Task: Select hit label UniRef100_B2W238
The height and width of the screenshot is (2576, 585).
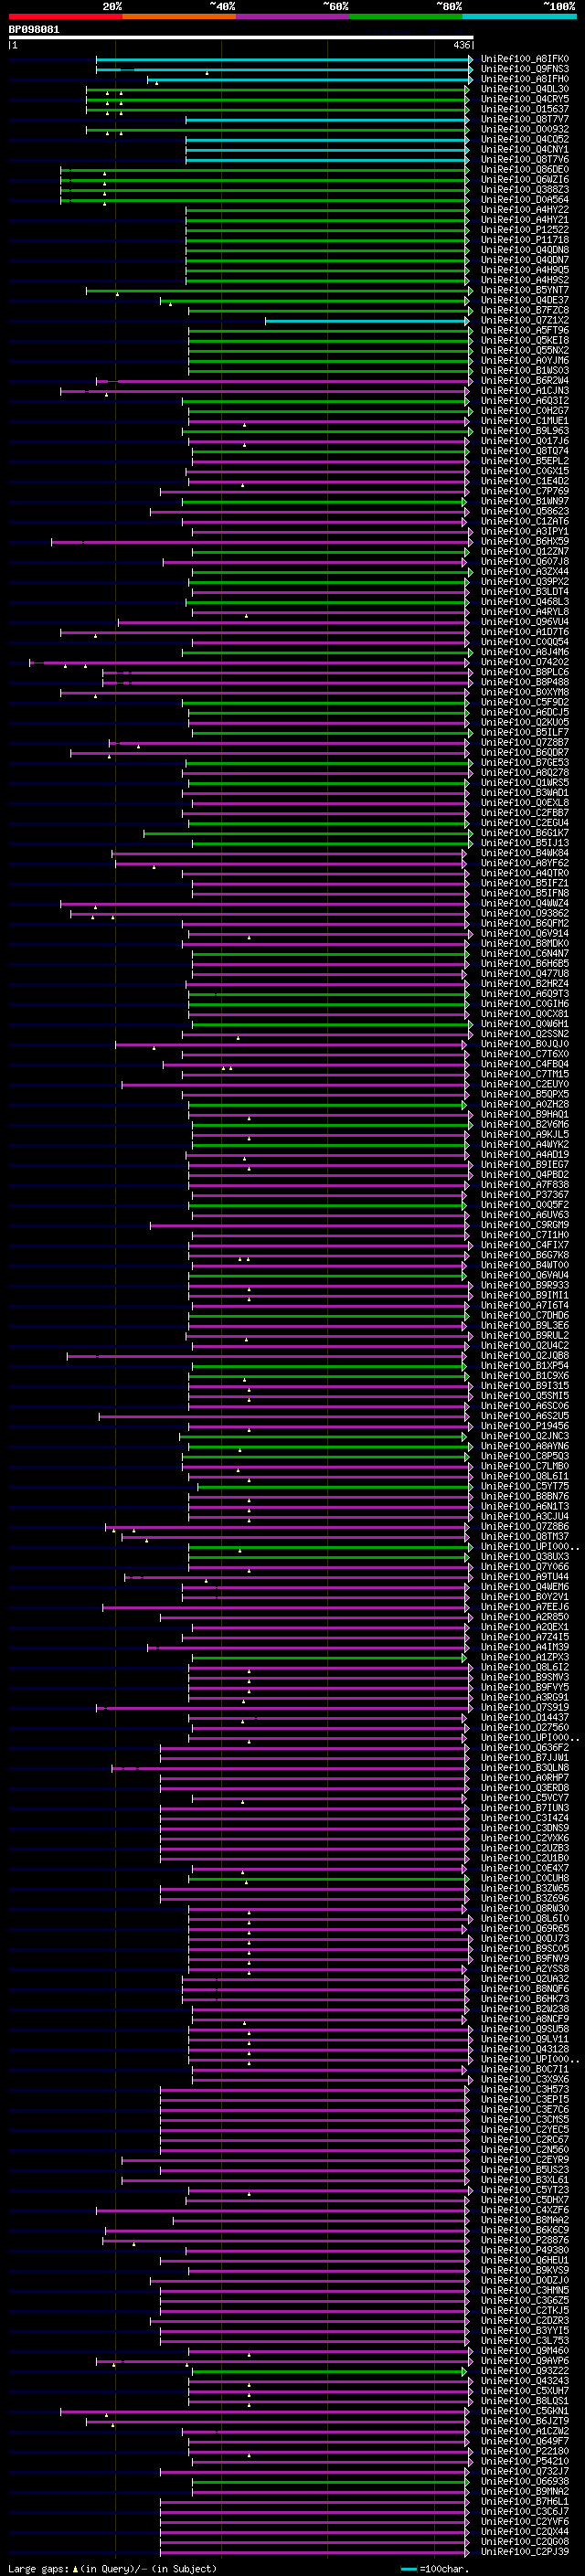Action: coord(525,2009)
